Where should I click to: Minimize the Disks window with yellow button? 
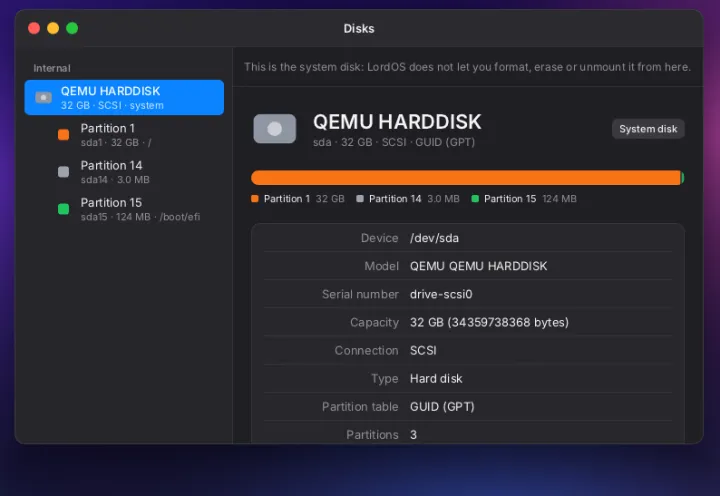coord(53,28)
